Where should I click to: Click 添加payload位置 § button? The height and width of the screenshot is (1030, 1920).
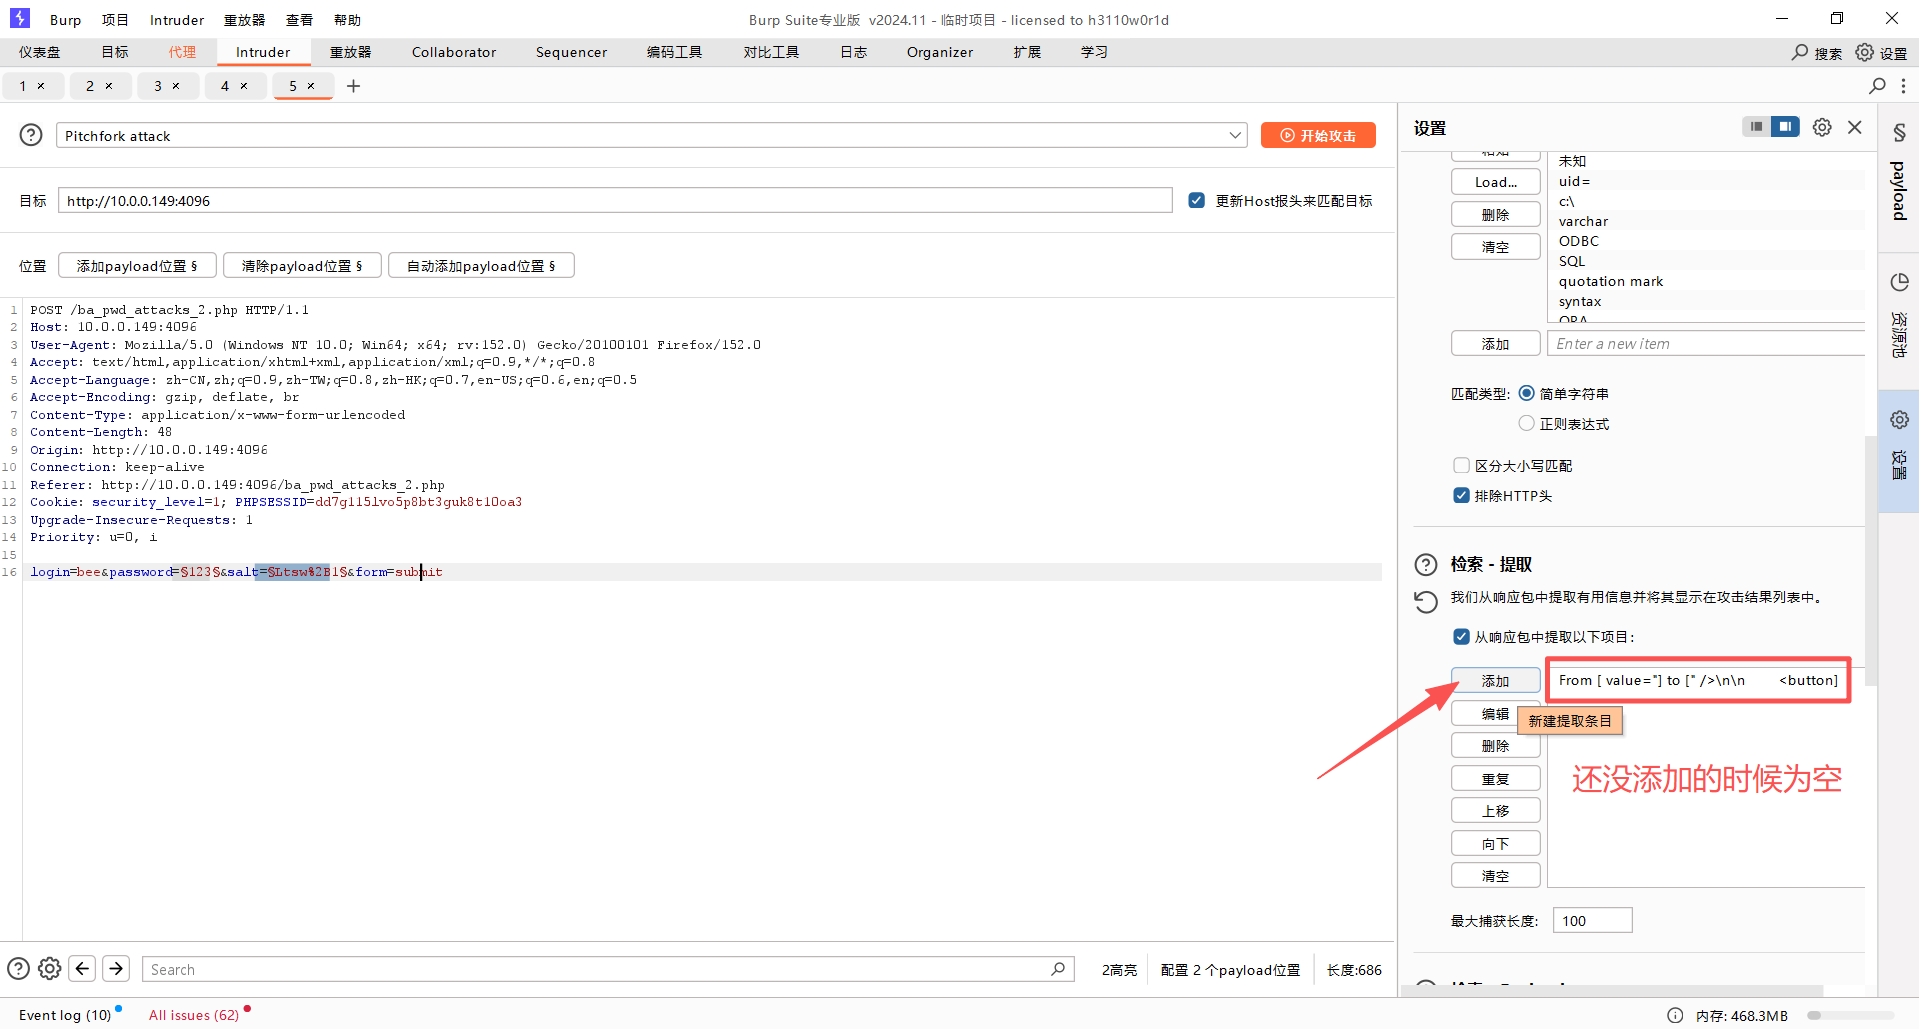[137, 266]
